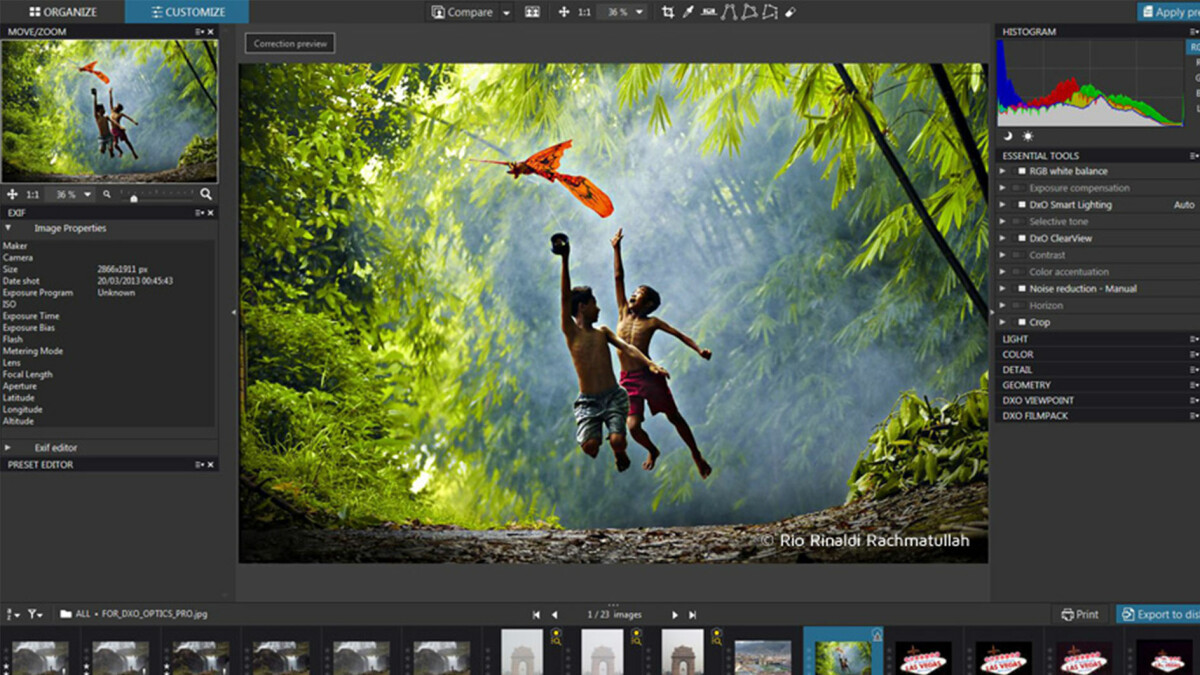Screen dimensions: 1200x675
Task: Enable the Exposure compensation correction
Action: 1021,188
